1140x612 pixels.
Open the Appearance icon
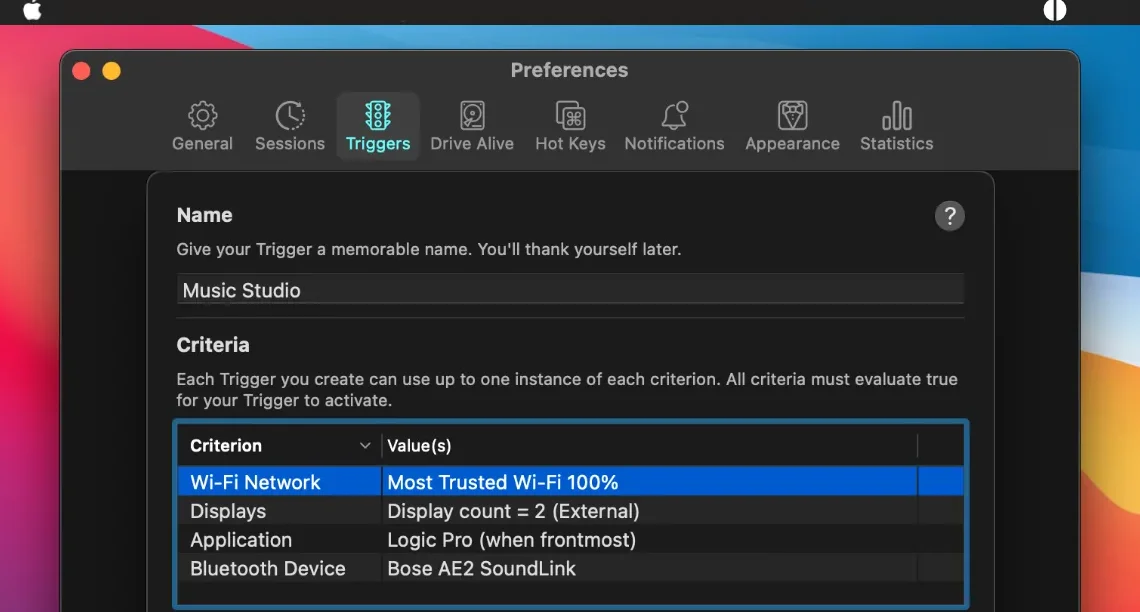pyautogui.click(x=792, y=116)
